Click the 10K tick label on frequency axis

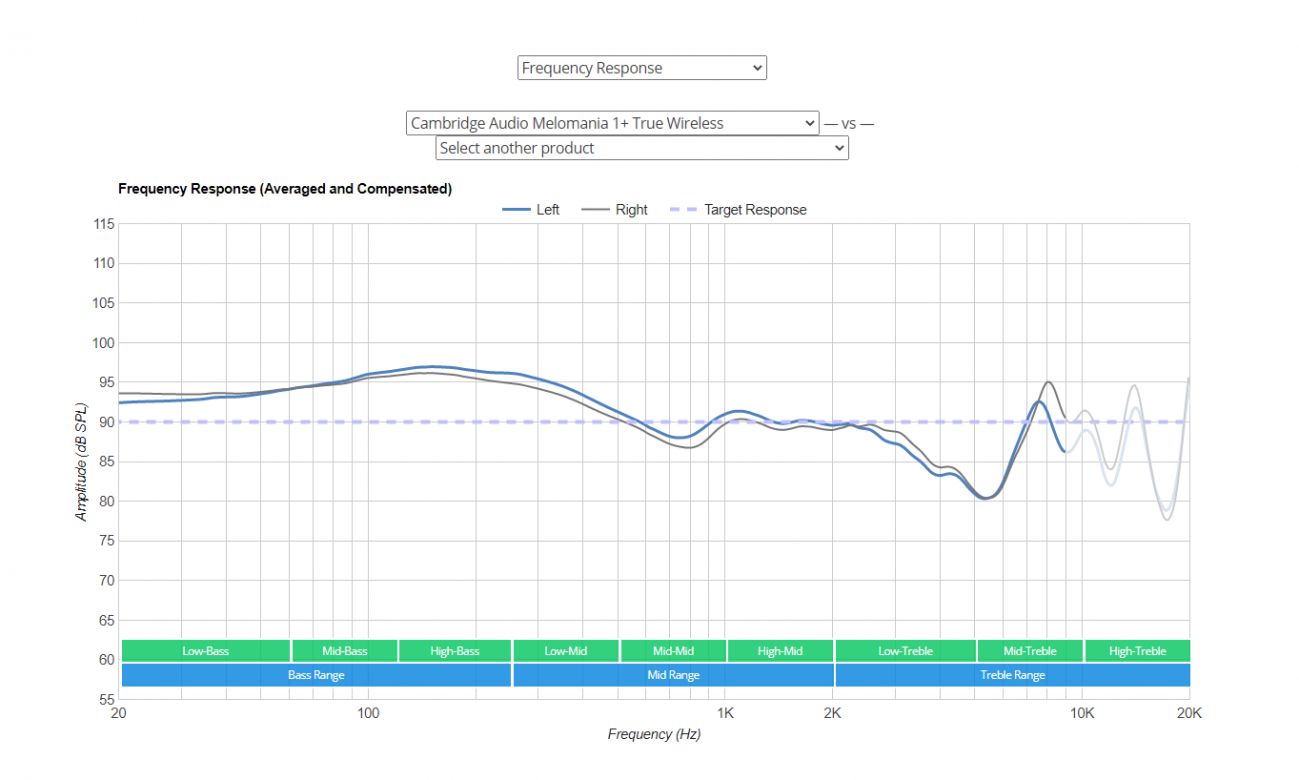click(1082, 713)
